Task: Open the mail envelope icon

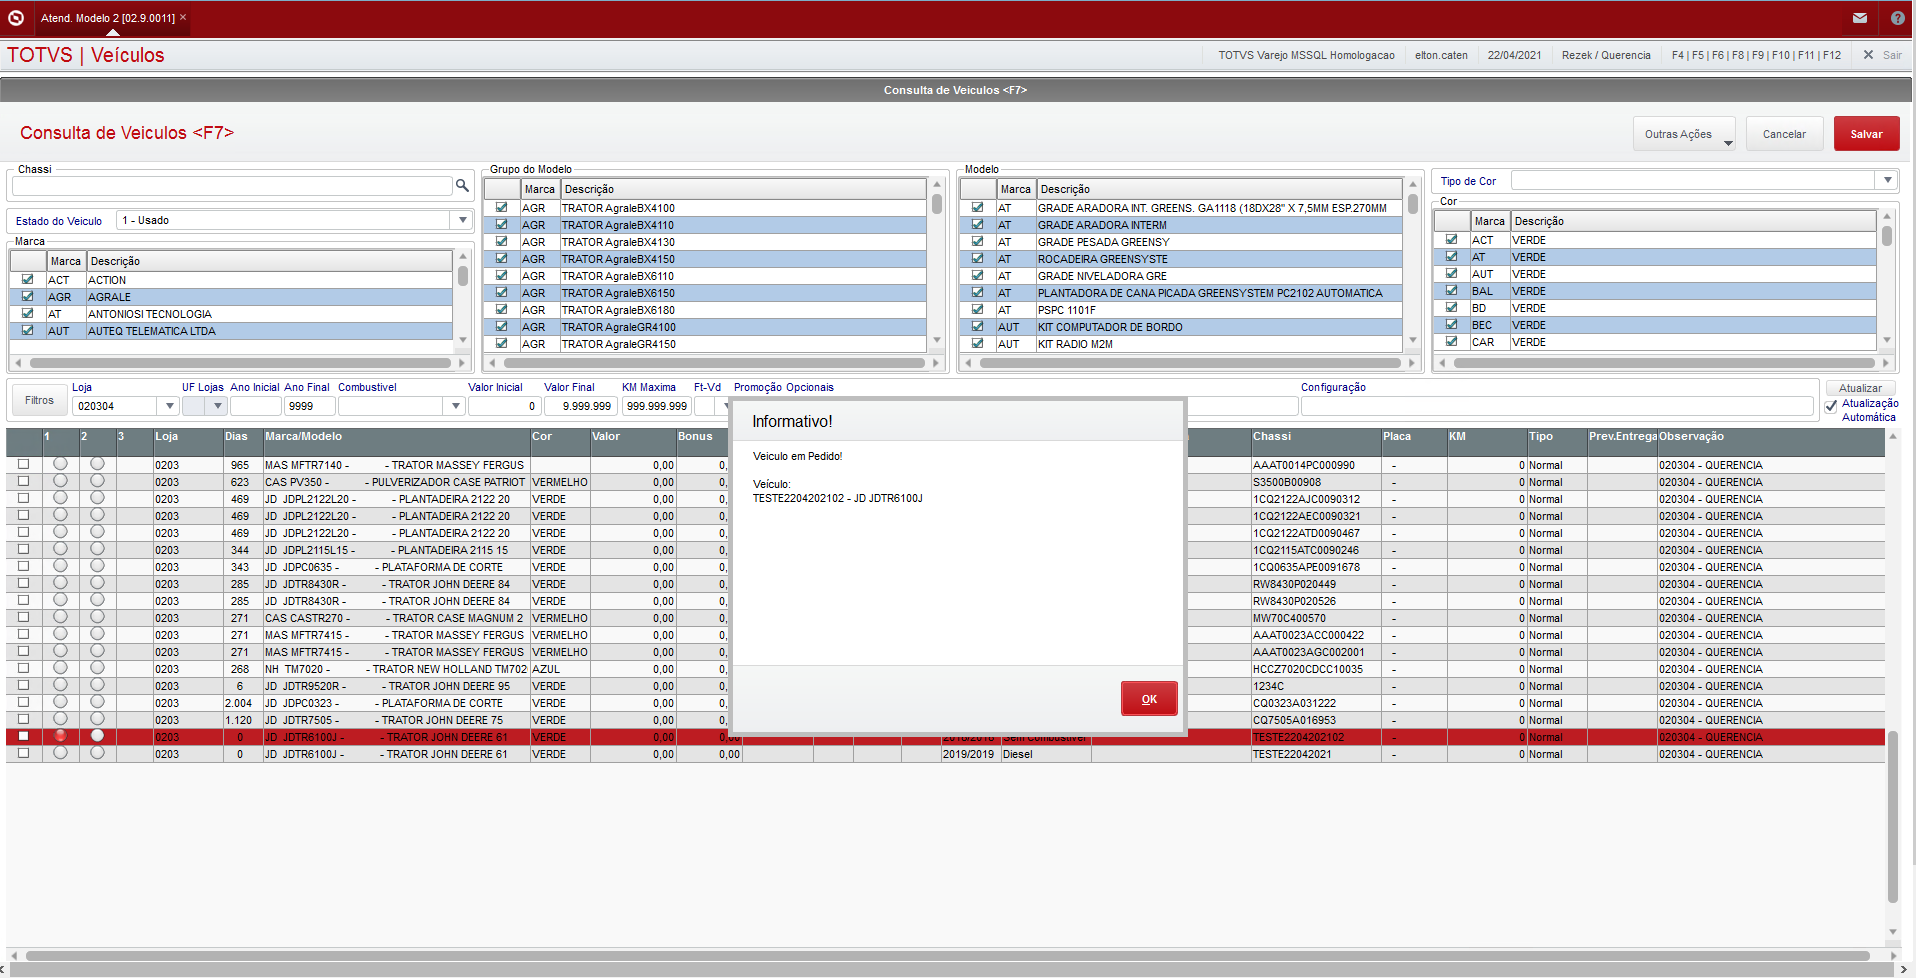Action: (x=1860, y=18)
